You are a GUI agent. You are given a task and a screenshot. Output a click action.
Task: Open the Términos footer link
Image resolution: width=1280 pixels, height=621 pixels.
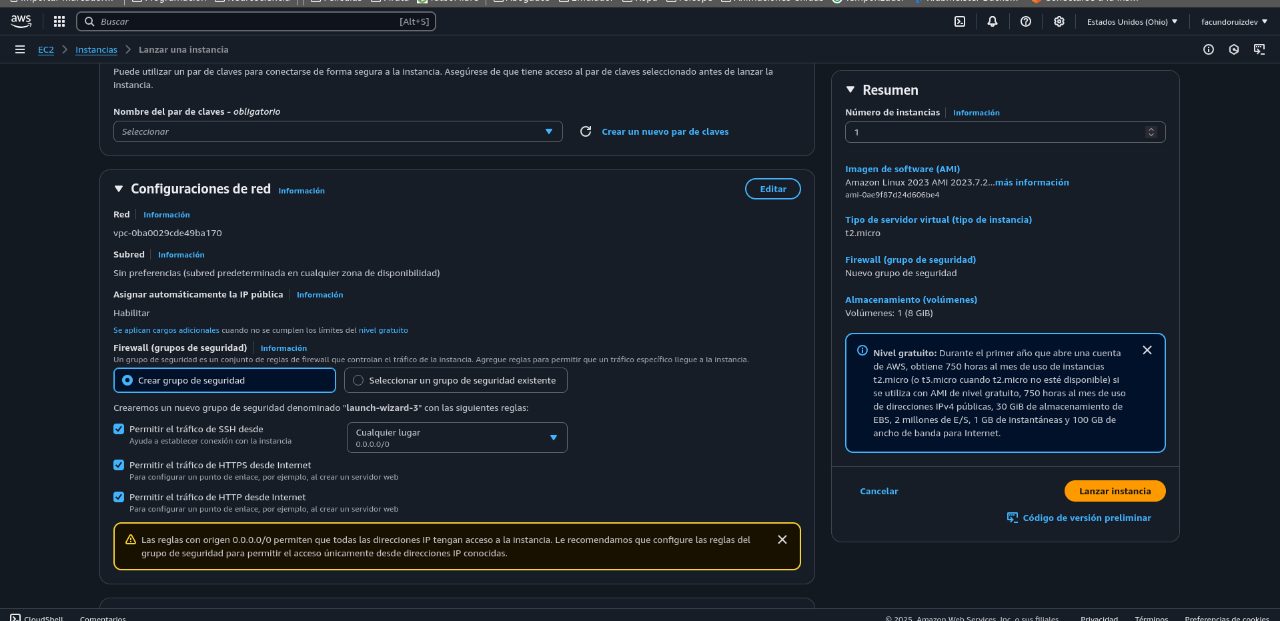(x=1151, y=618)
